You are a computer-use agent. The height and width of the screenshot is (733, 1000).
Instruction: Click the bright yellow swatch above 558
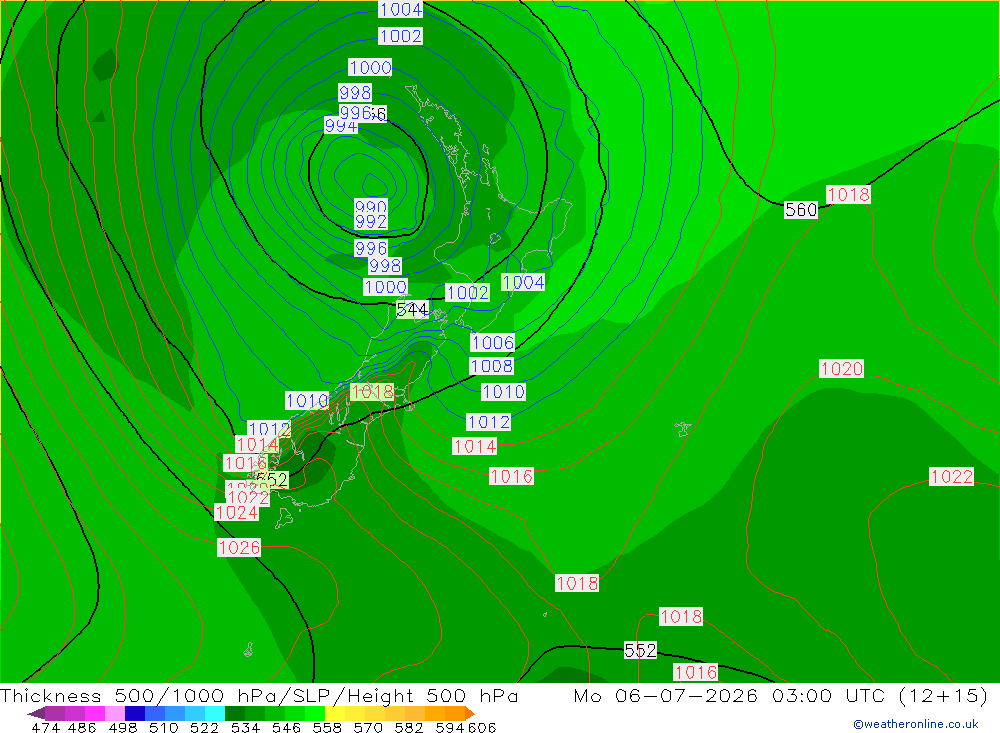pos(335,713)
